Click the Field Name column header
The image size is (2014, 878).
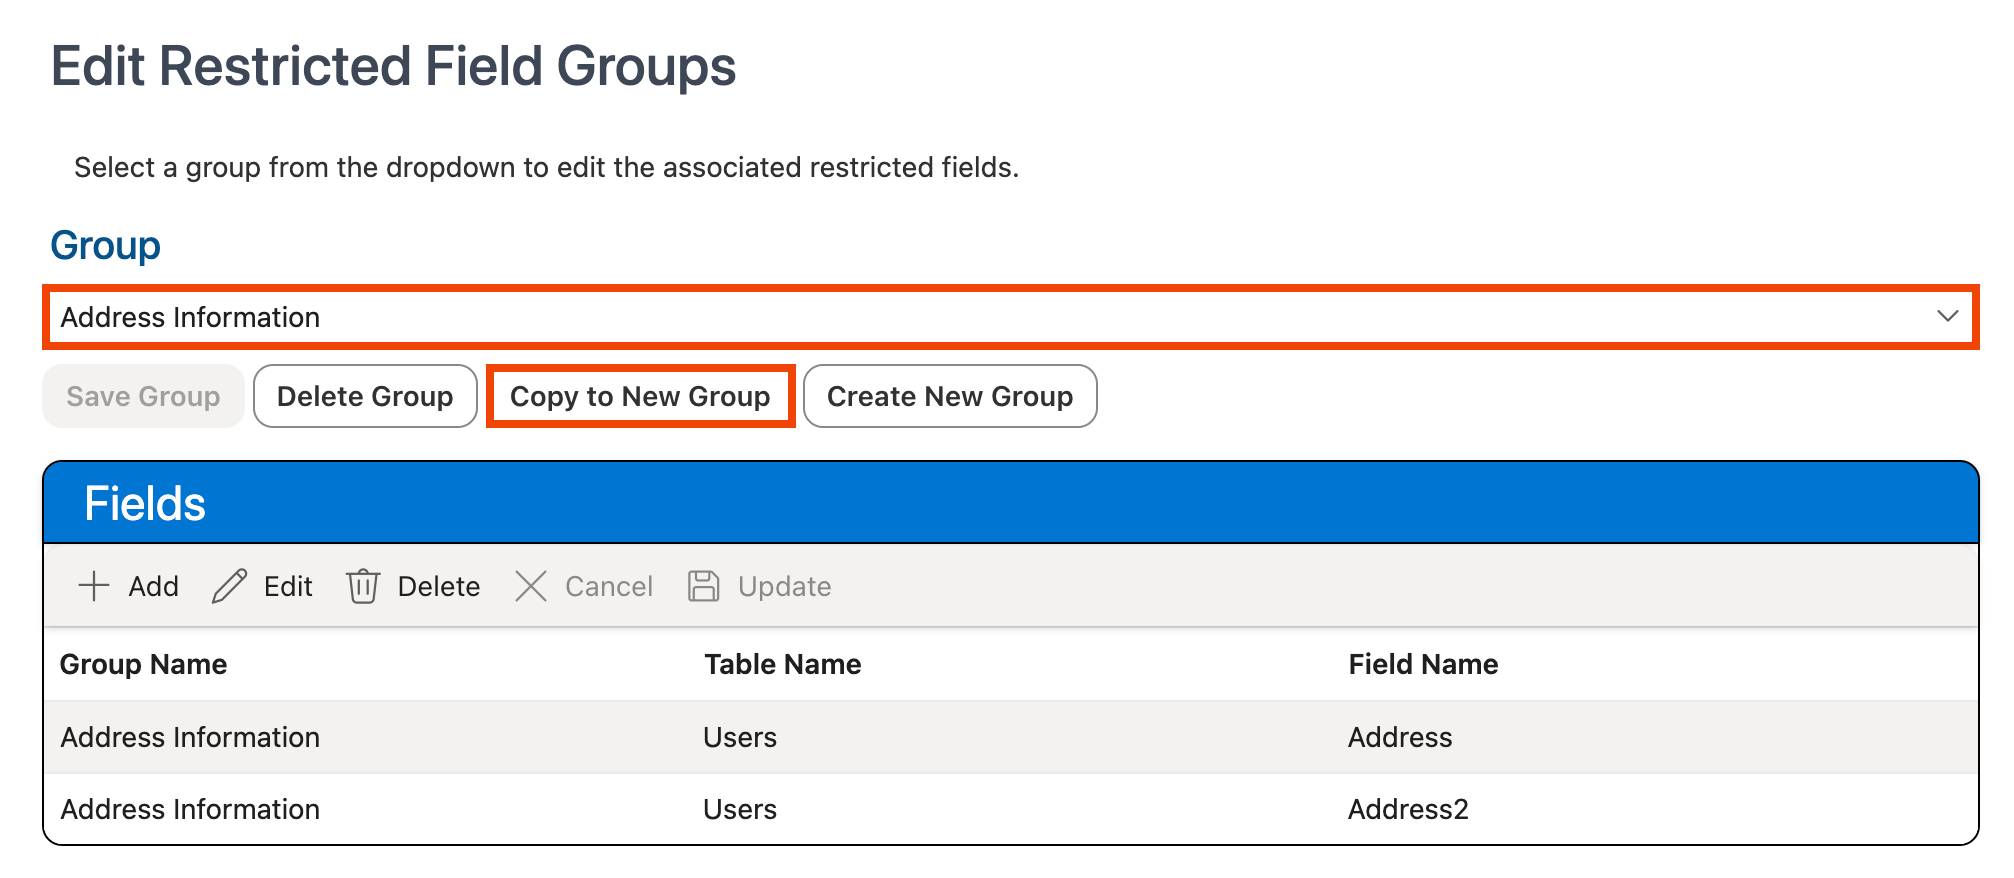(x=1422, y=664)
